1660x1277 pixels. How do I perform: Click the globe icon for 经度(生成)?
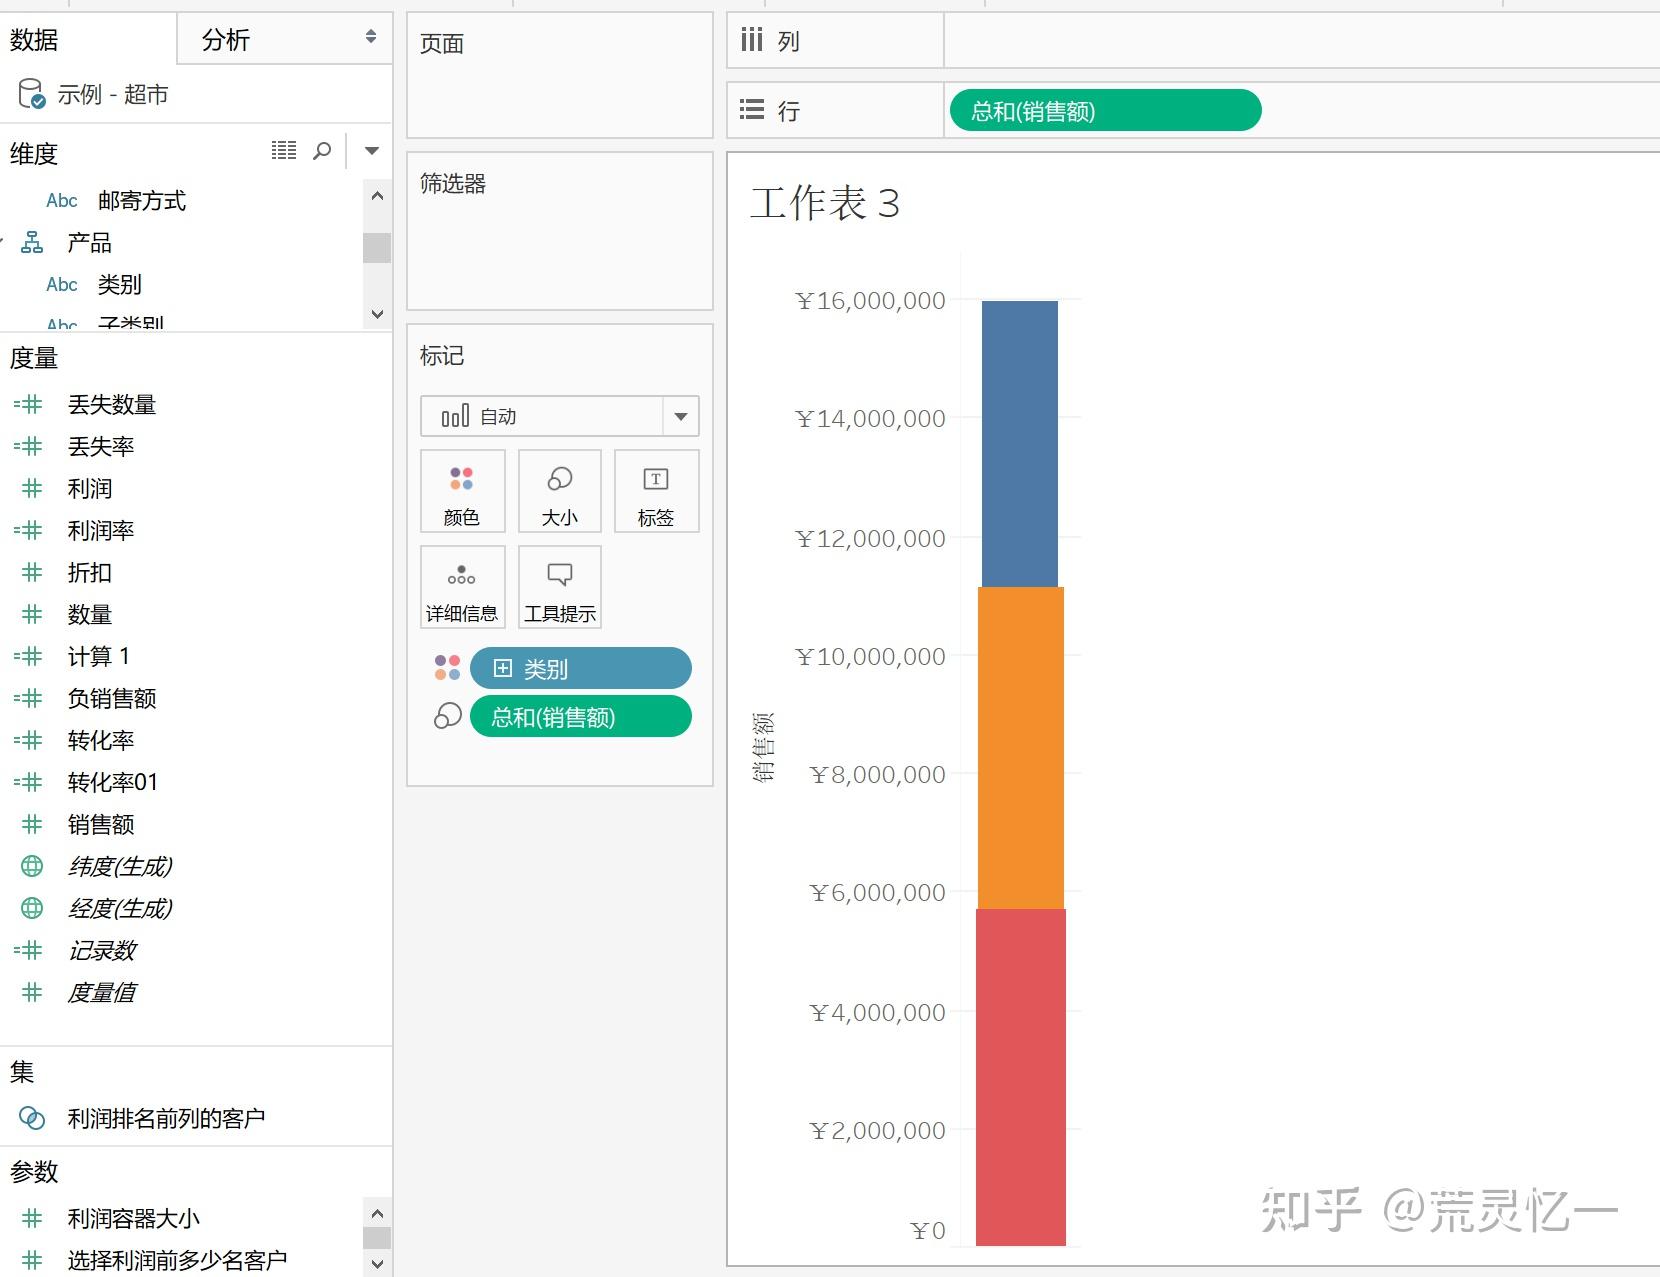click(x=32, y=909)
